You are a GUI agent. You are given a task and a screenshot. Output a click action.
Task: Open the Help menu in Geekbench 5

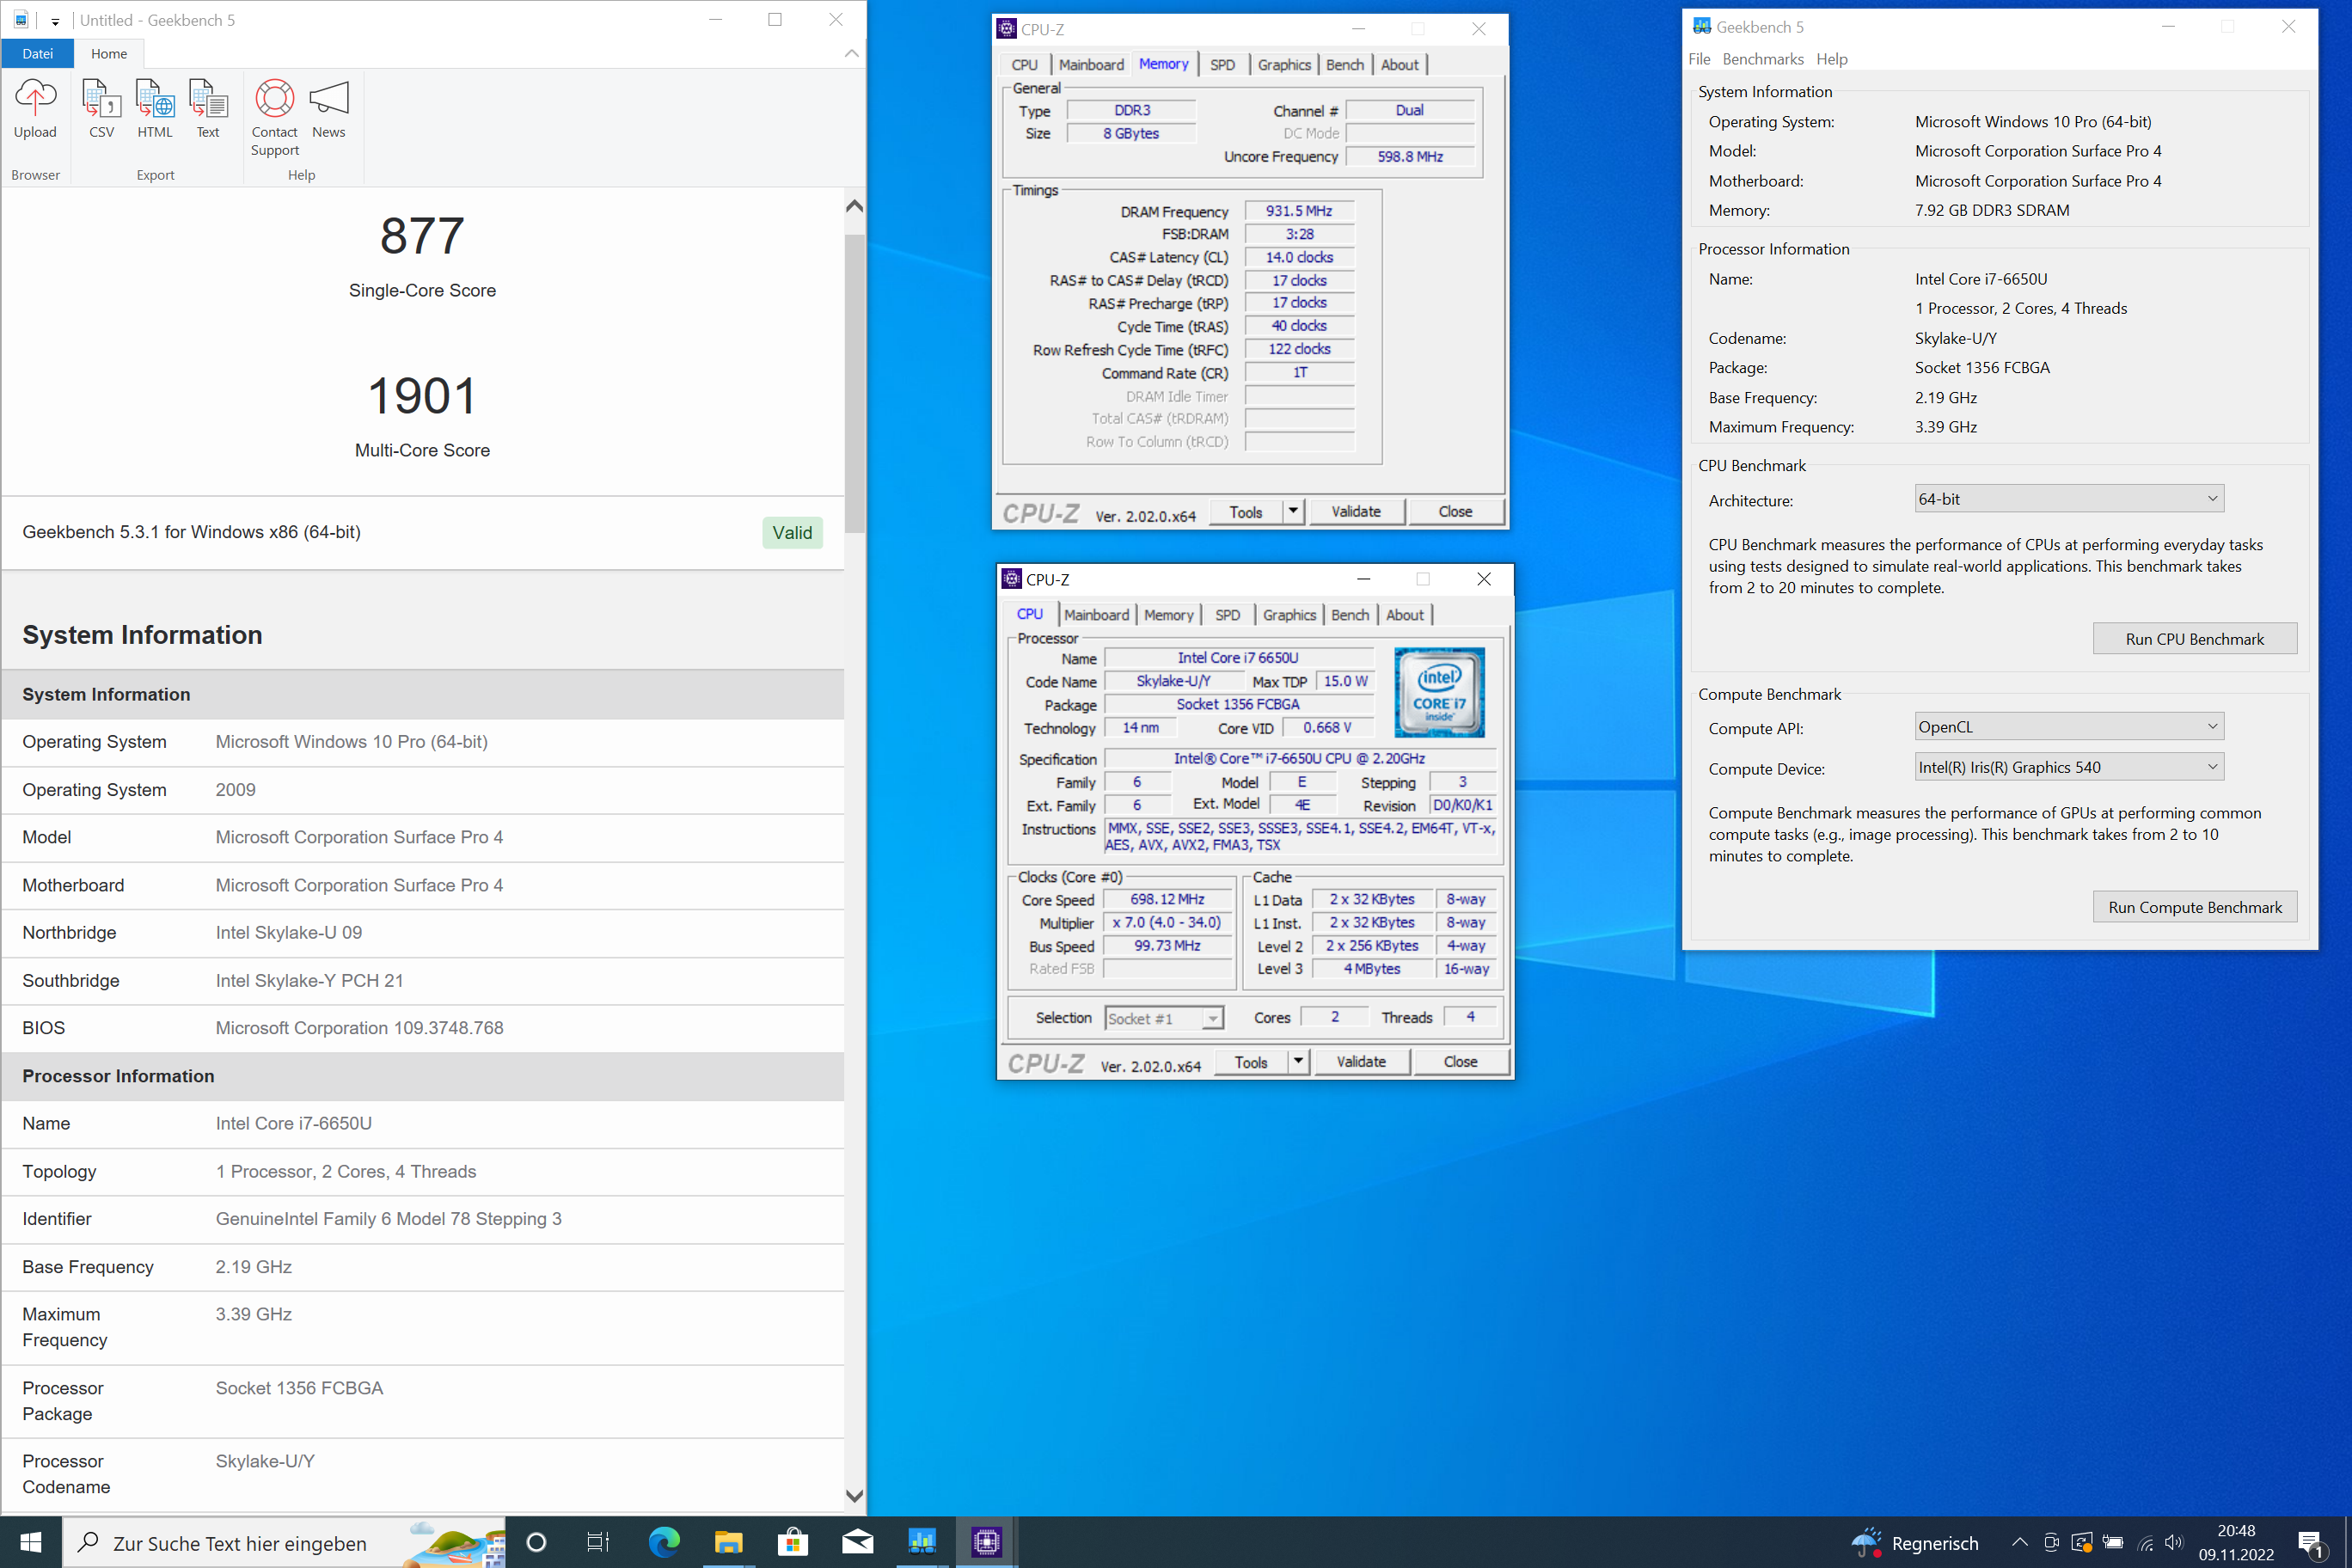pos(1831,59)
